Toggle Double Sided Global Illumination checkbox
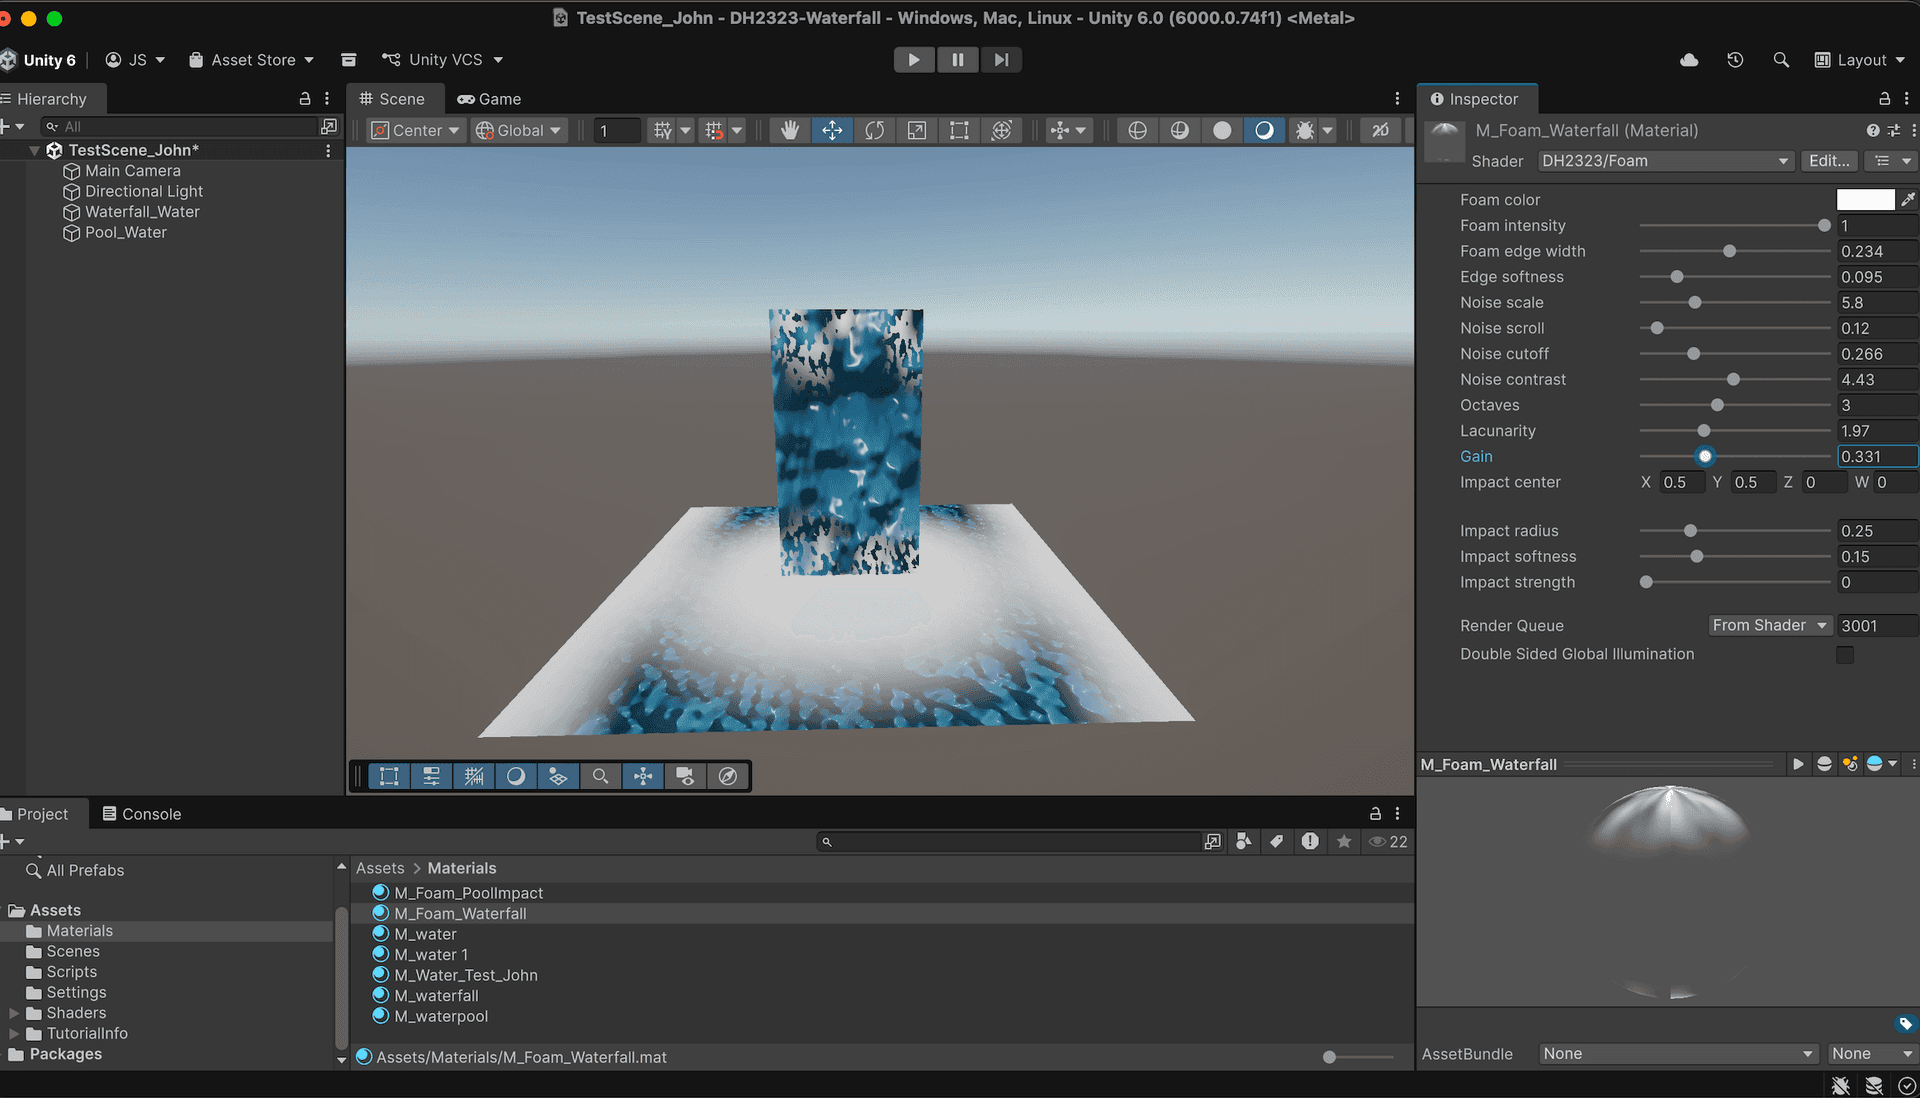This screenshot has width=1920, height=1098. [x=1845, y=654]
